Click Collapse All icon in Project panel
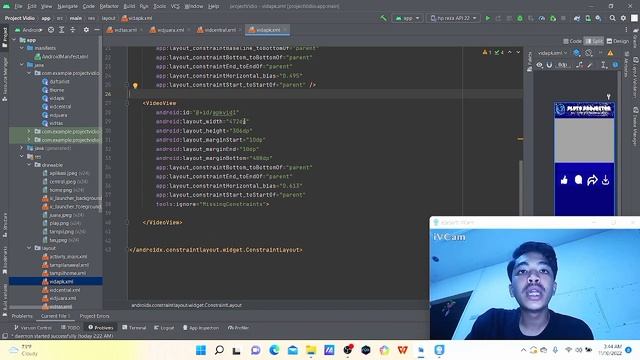 [72, 30]
